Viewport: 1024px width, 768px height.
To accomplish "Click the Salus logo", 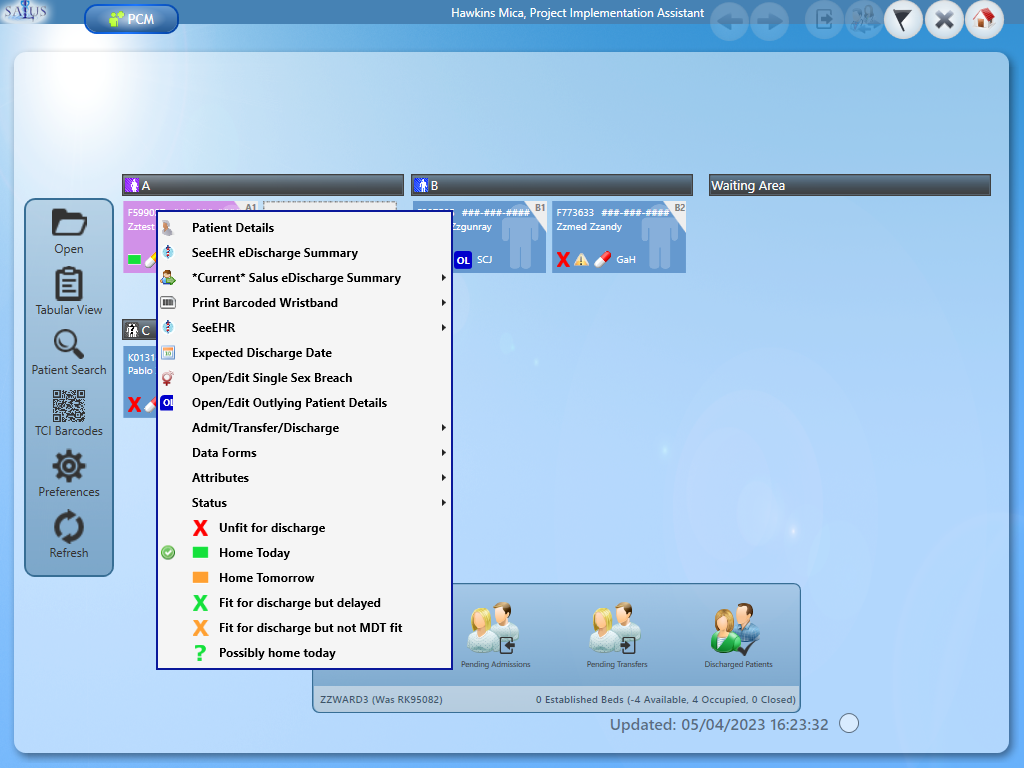I will coord(26,12).
